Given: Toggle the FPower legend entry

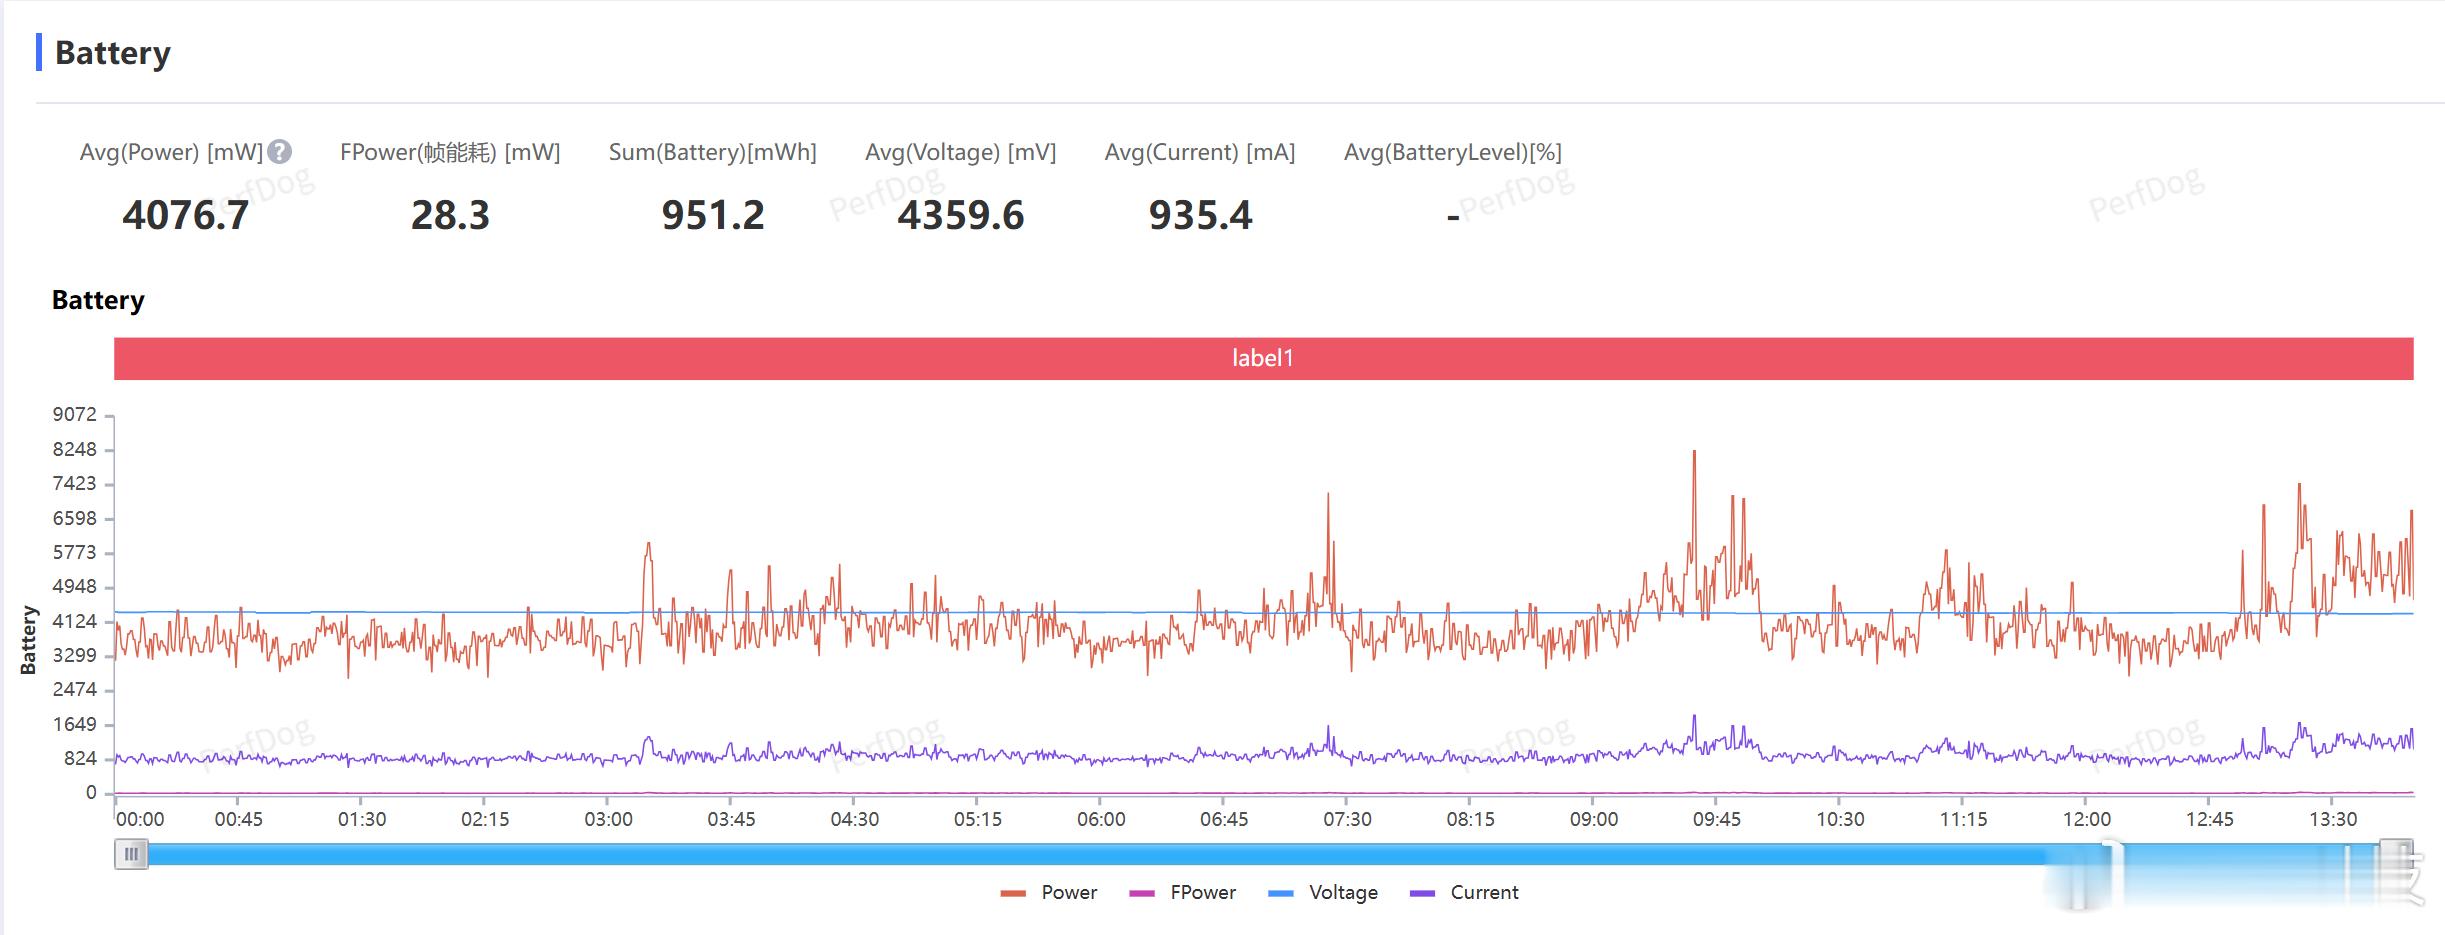Looking at the screenshot, I should (x=1182, y=892).
